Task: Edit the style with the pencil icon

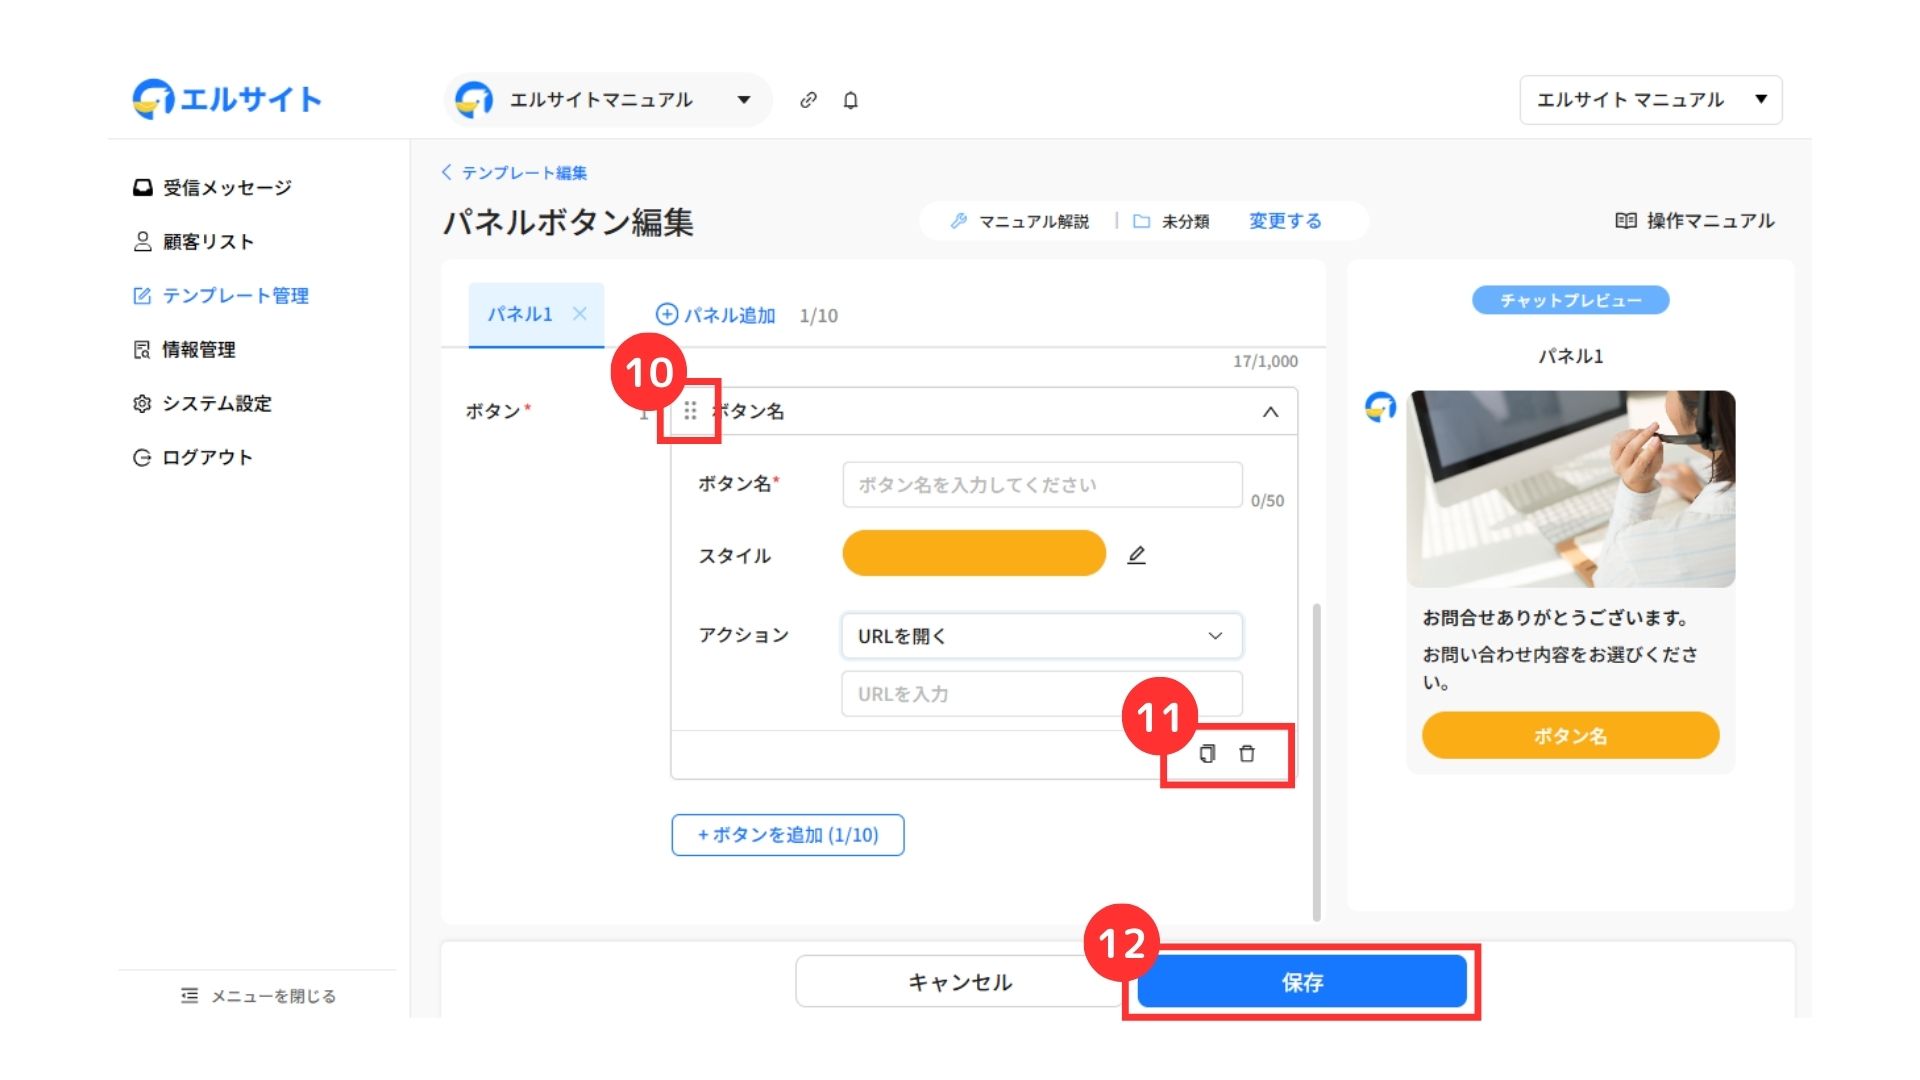Action: point(1136,555)
